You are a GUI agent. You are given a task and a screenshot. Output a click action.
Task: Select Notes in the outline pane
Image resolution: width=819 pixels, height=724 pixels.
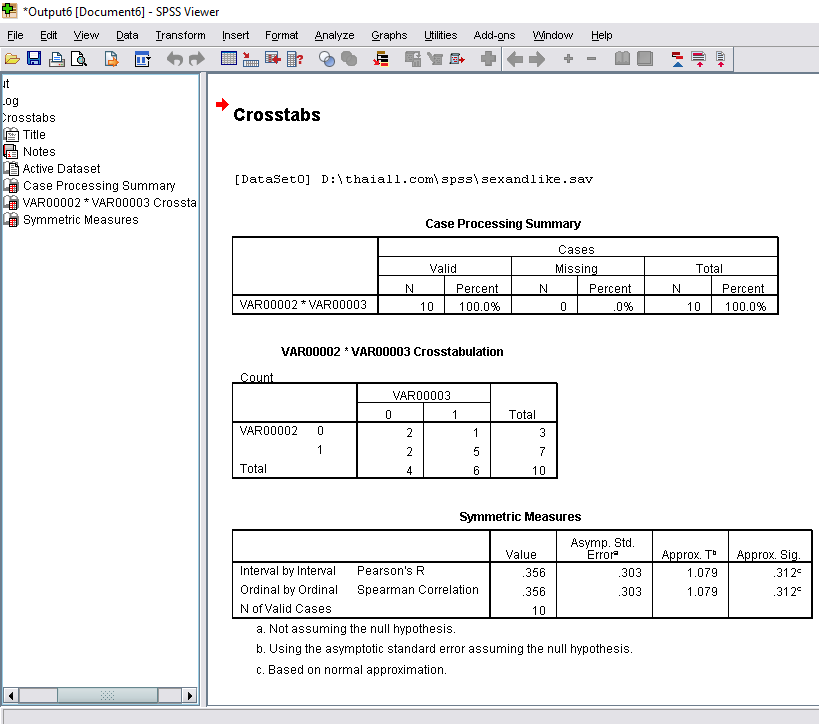(39, 152)
